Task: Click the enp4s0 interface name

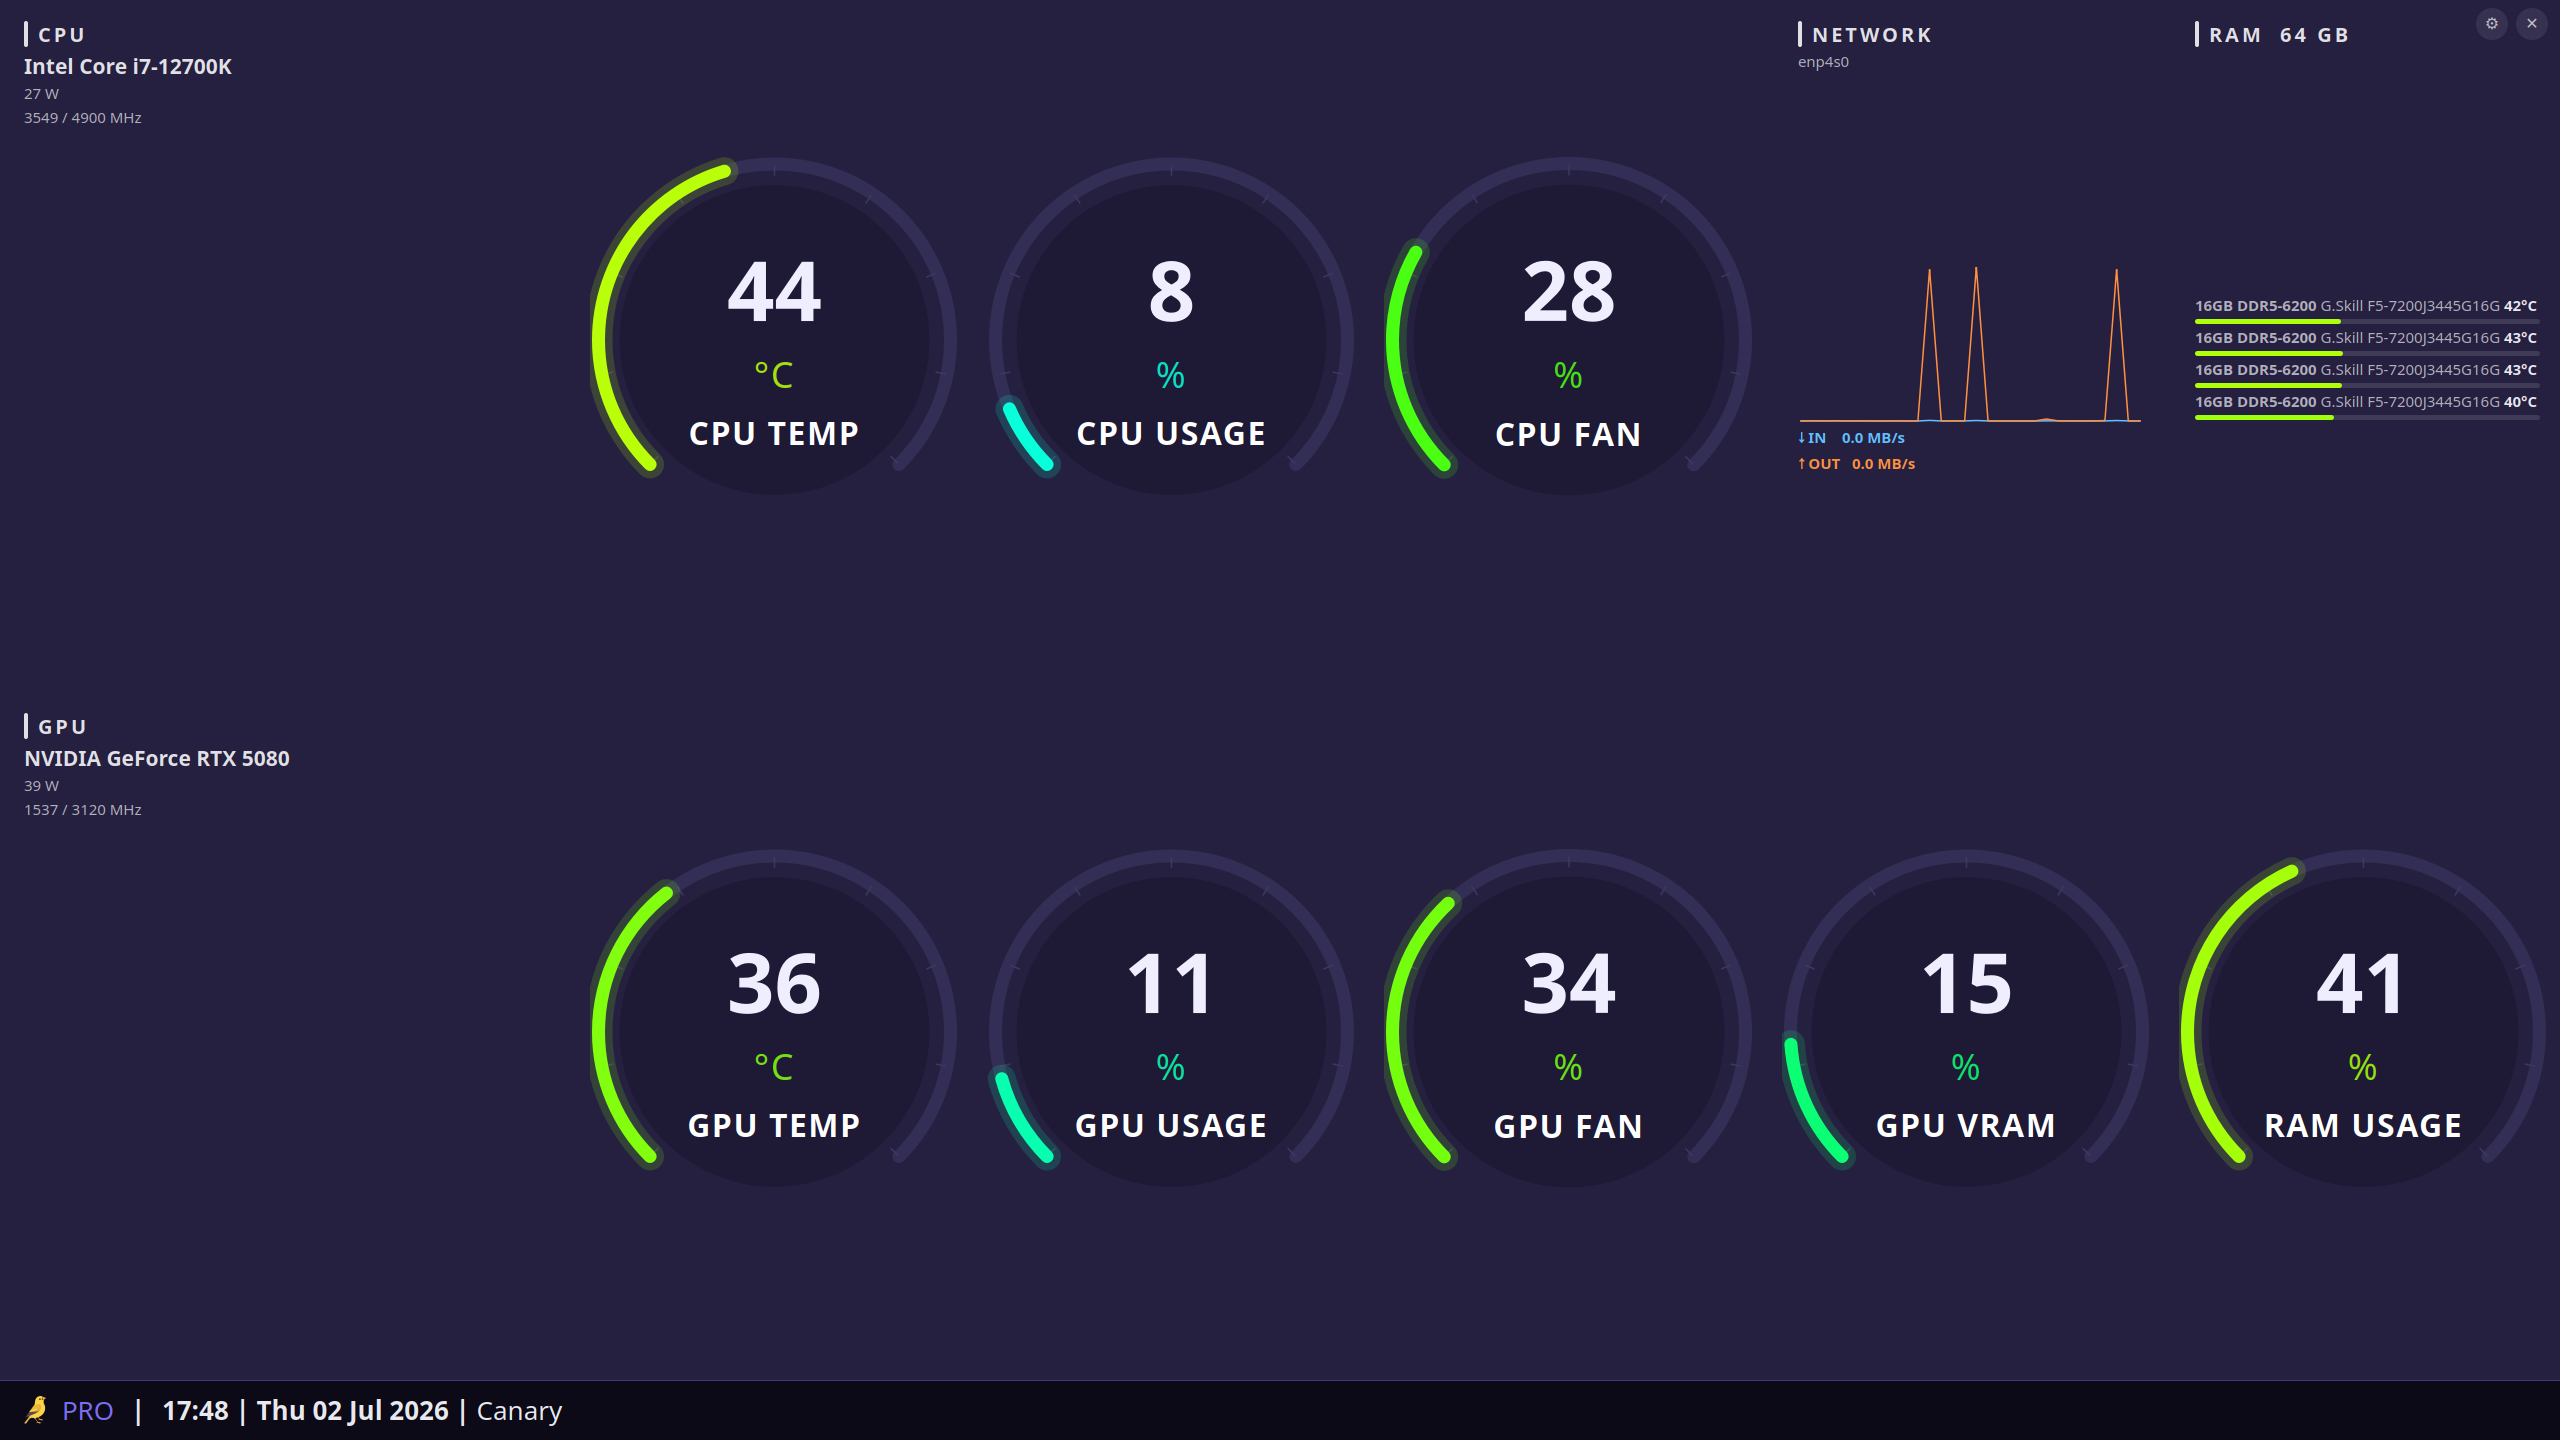Action: [1823, 62]
